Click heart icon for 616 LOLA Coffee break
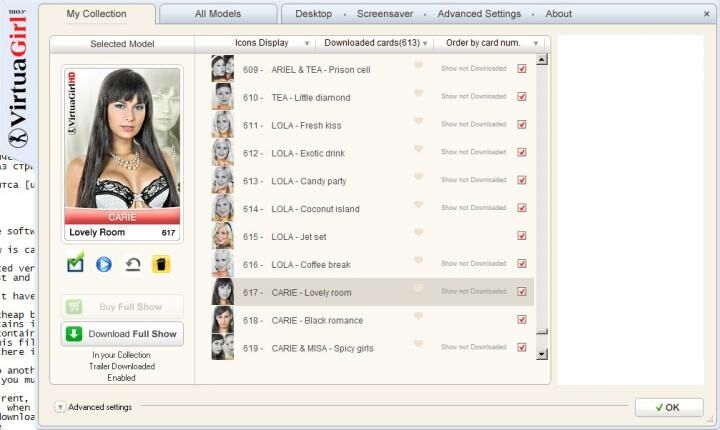Viewport: 720px width, 430px height. click(418, 260)
